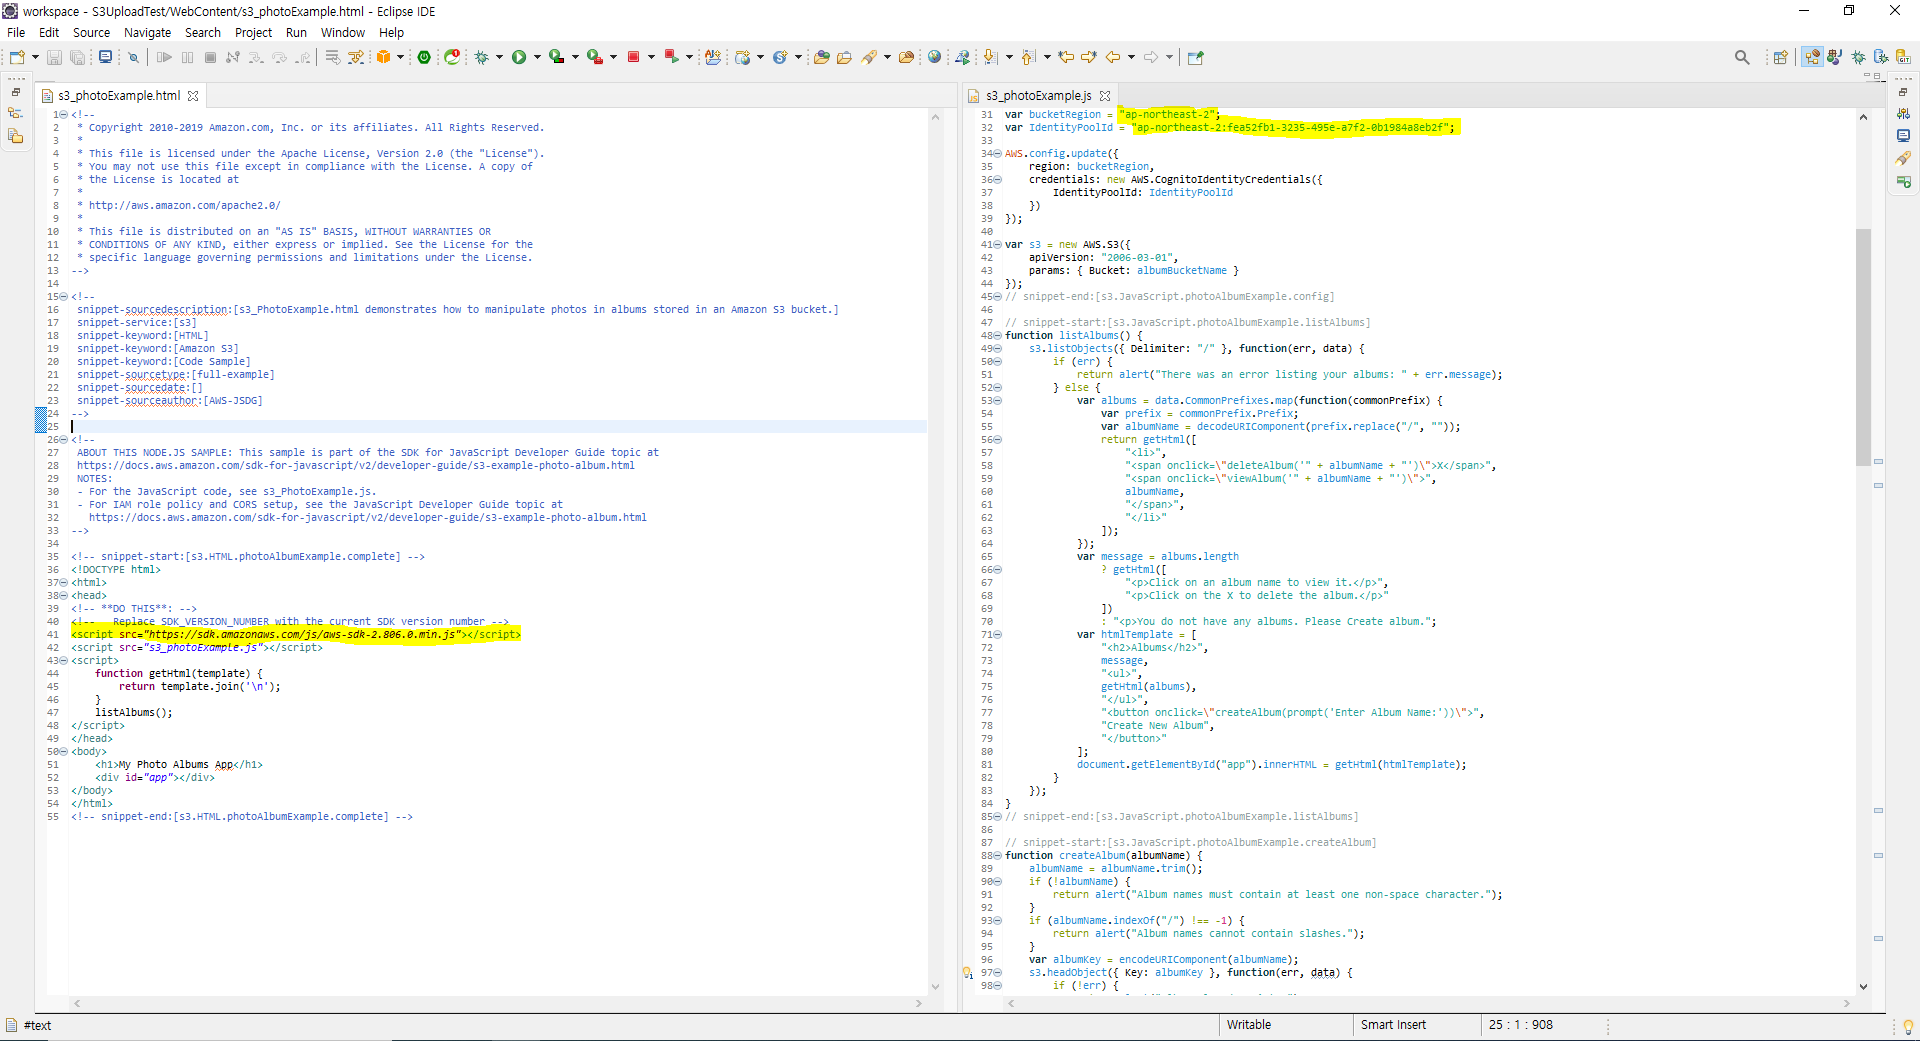Click the Next Annotation down-arrow icon
This screenshot has height=1041, width=1920.
pyautogui.click(x=991, y=57)
